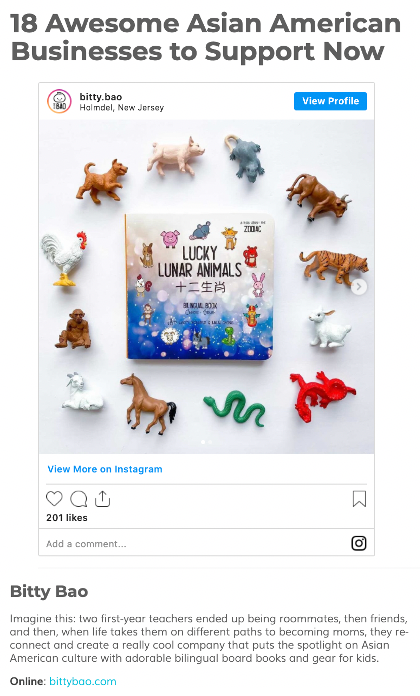Viewport: 420px width, 696px height.
Task: Advance carousel with next arrow
Action: (x=359, y=287)
